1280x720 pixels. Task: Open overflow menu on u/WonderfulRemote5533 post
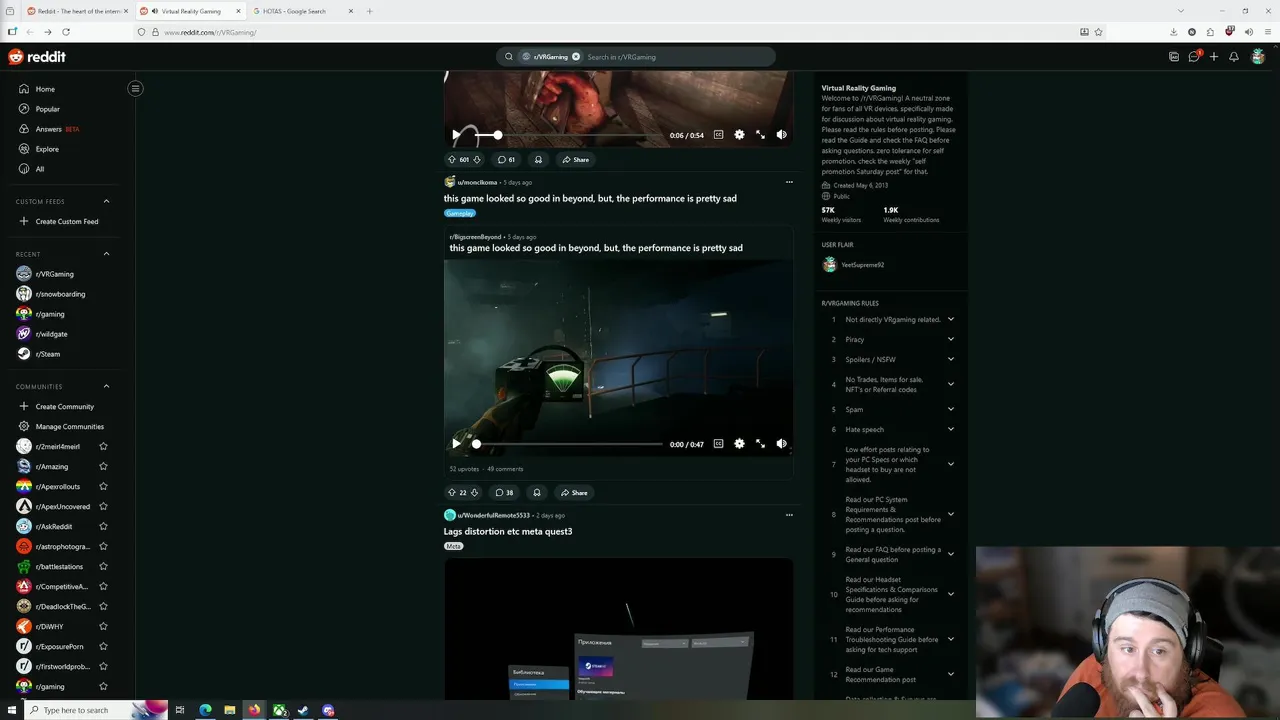(789, 515)
